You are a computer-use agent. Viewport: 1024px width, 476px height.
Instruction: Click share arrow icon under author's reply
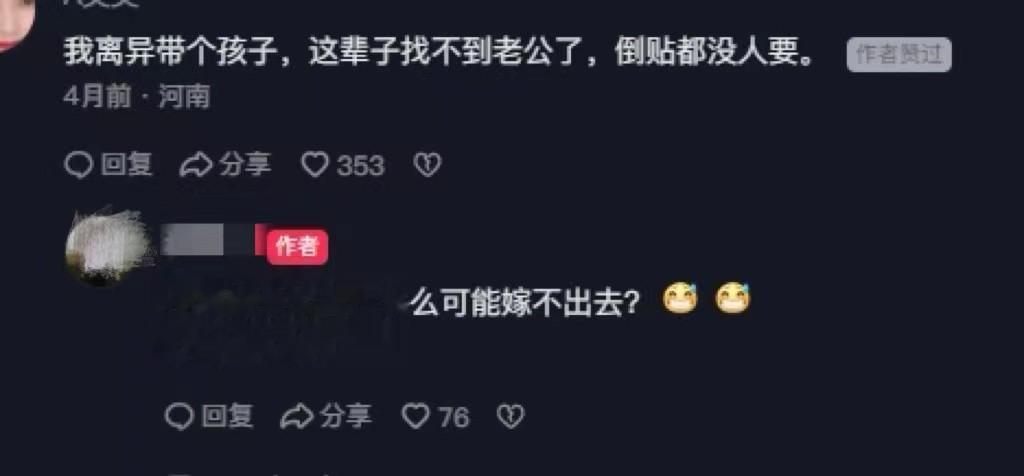pos(296,417)
